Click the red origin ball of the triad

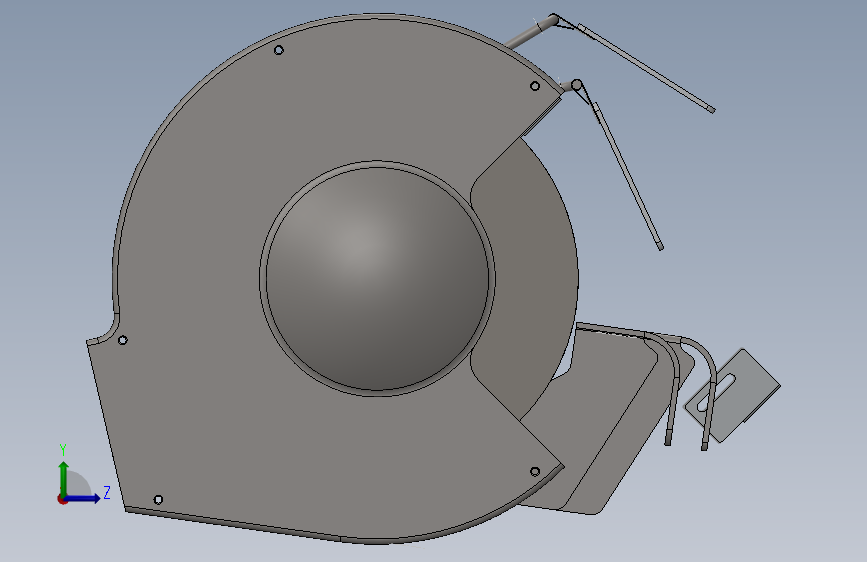(x=62, y=499)
